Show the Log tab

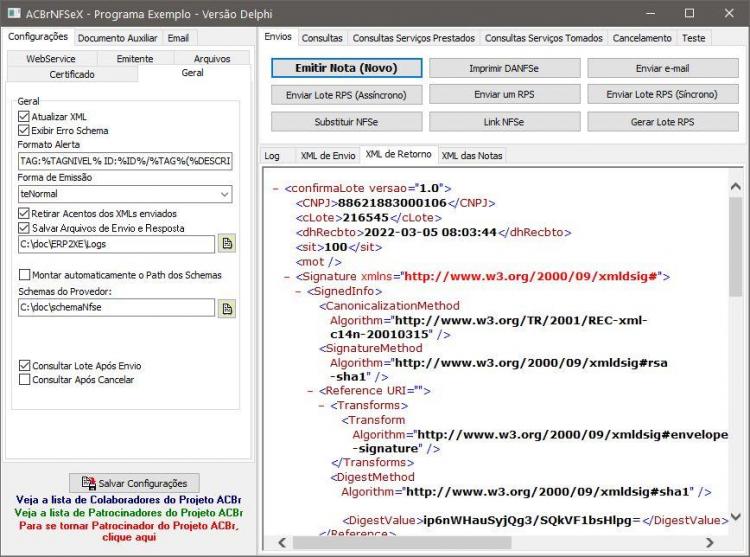click(x=272, y=155)
